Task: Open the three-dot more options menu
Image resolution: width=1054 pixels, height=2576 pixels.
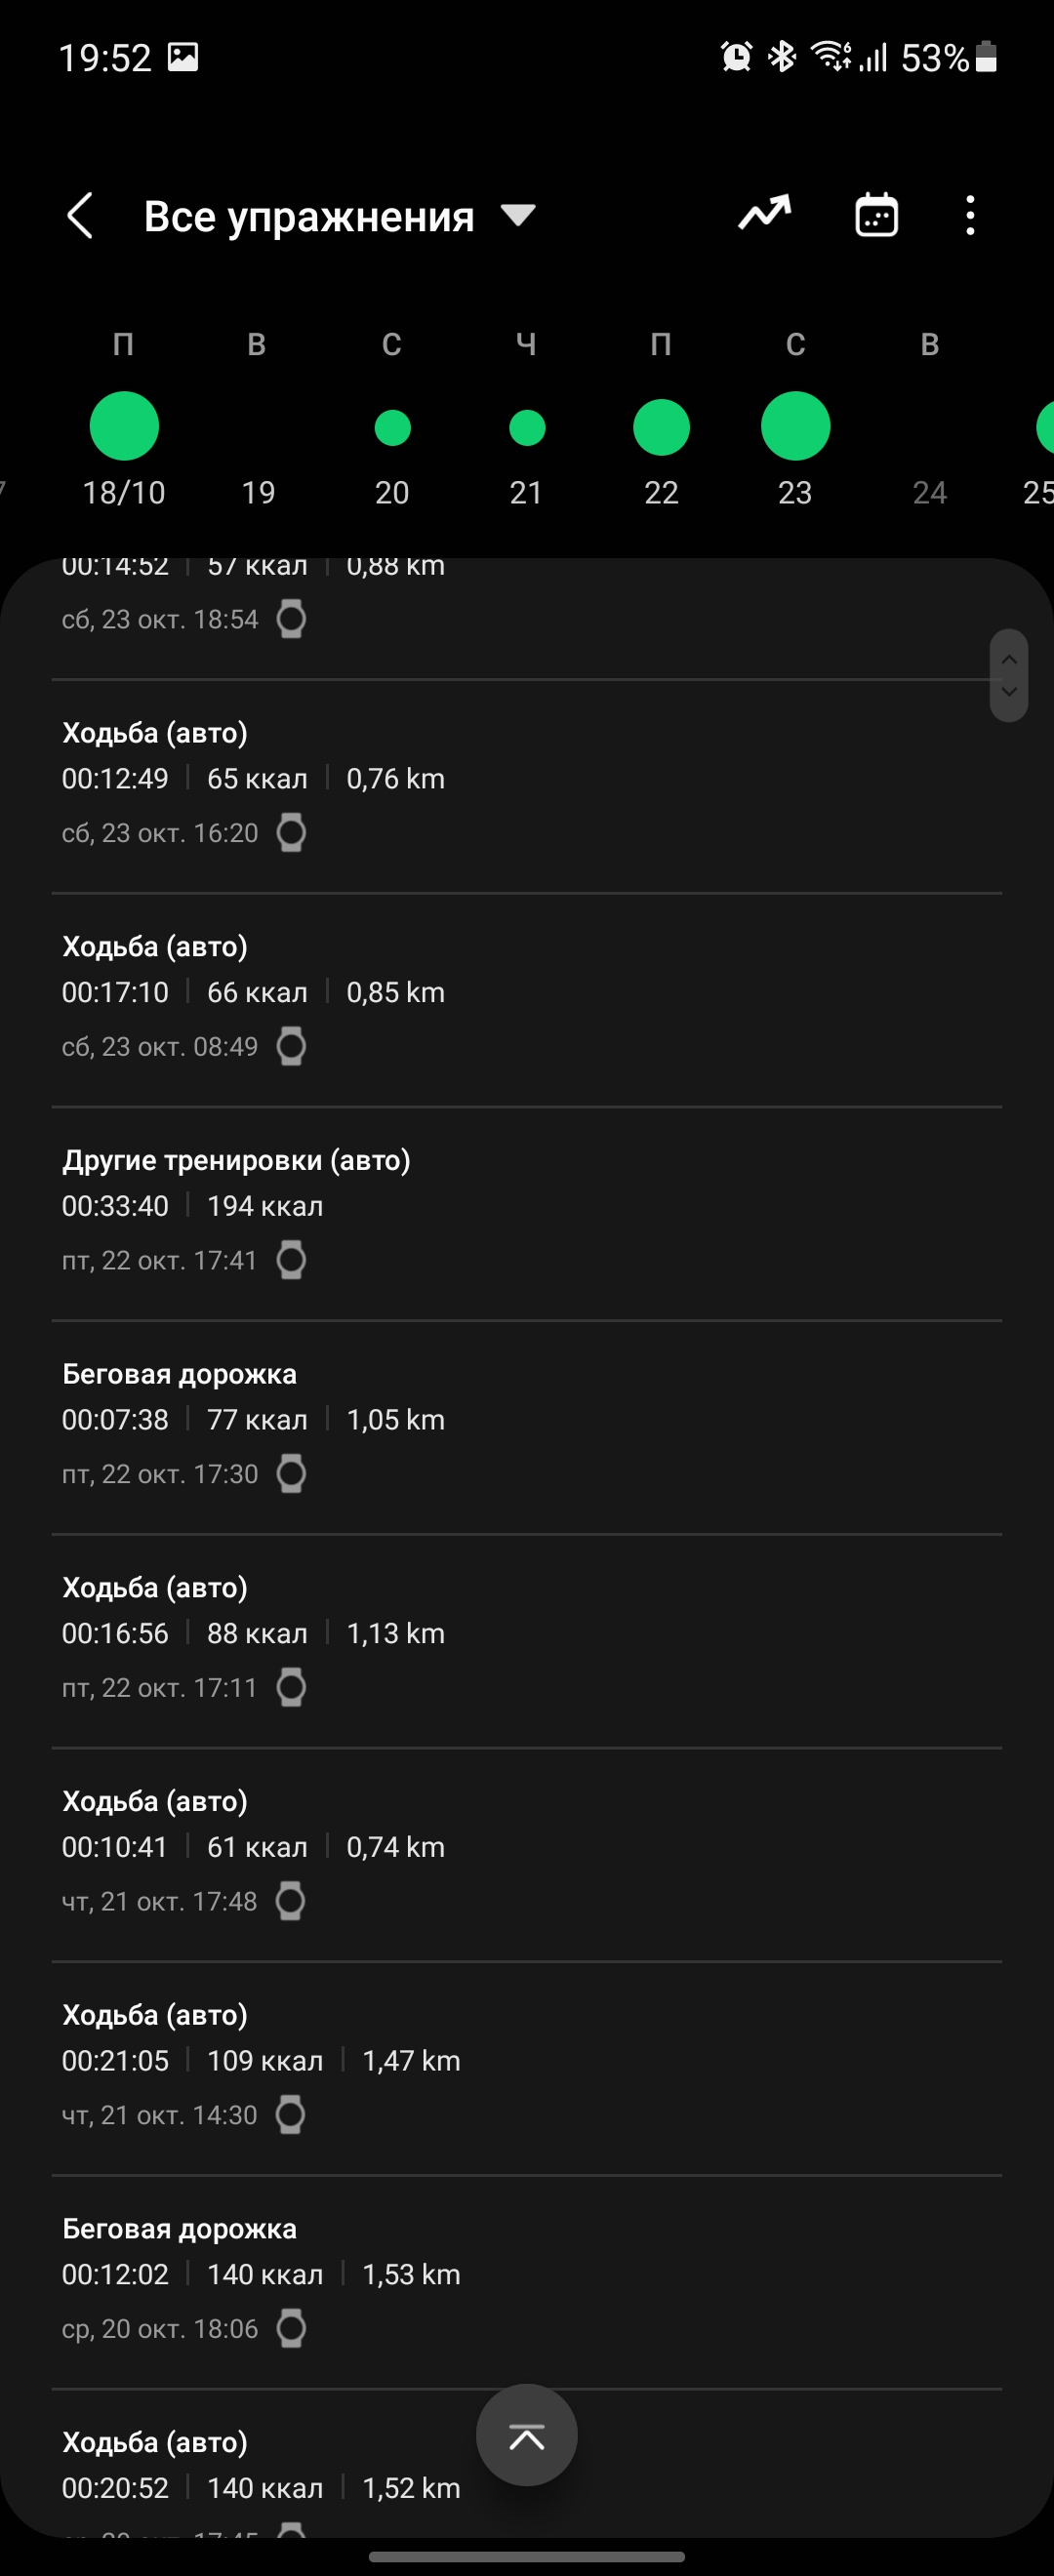Action: click(x=970, y=216)
